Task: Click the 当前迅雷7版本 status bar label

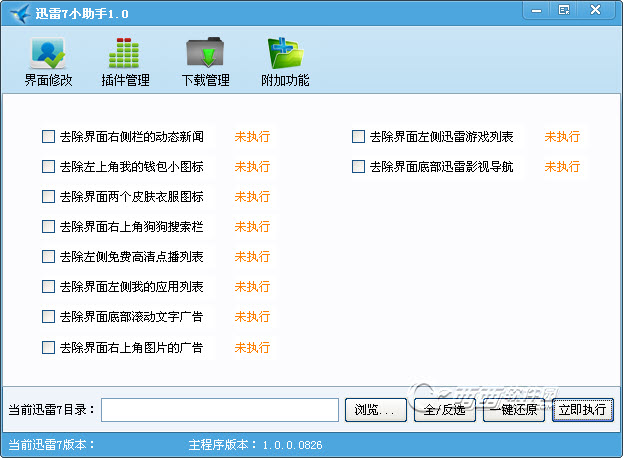Action: pos(52,444)
